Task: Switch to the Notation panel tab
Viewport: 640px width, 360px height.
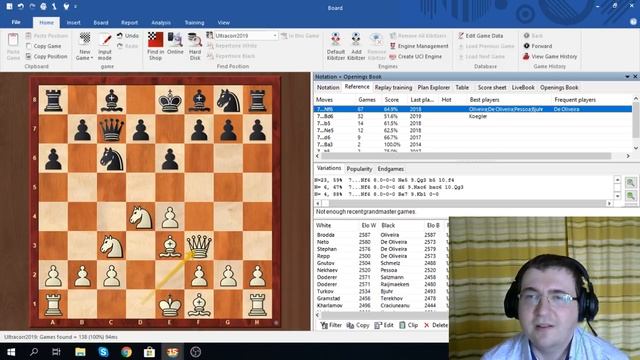Action: coord(328,87)
